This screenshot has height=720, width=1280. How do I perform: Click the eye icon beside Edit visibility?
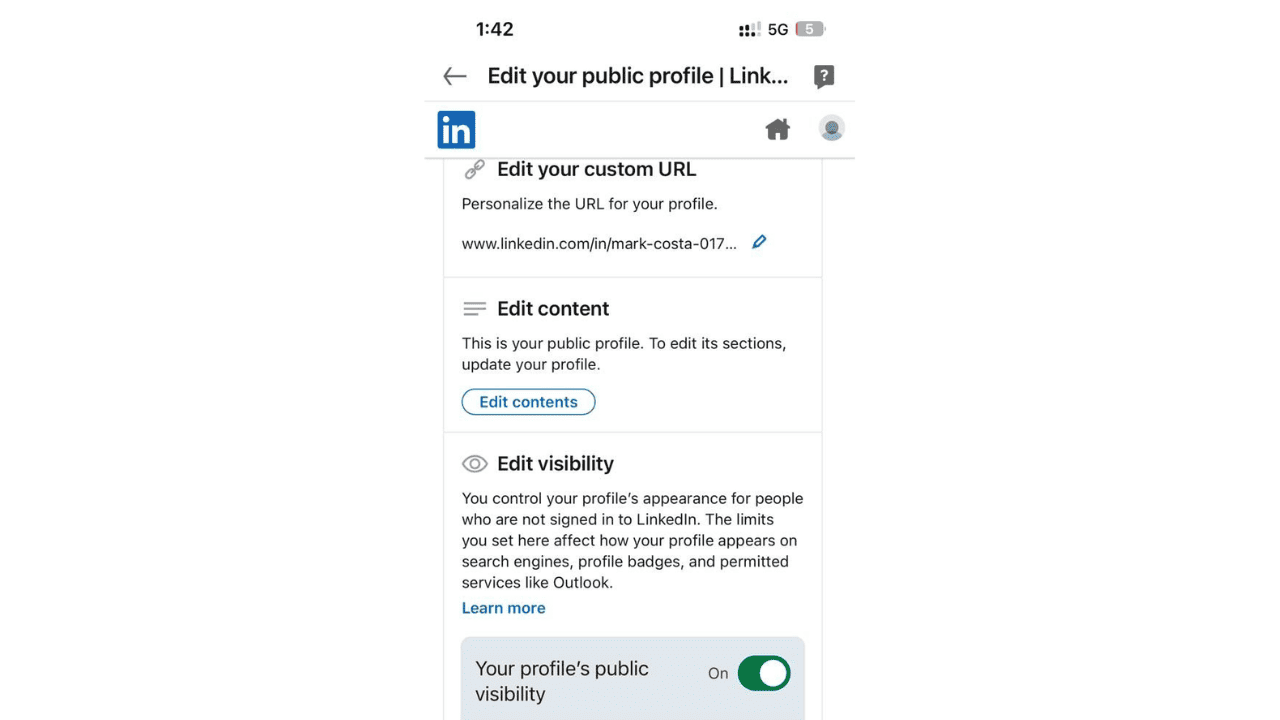click(474, 463)
